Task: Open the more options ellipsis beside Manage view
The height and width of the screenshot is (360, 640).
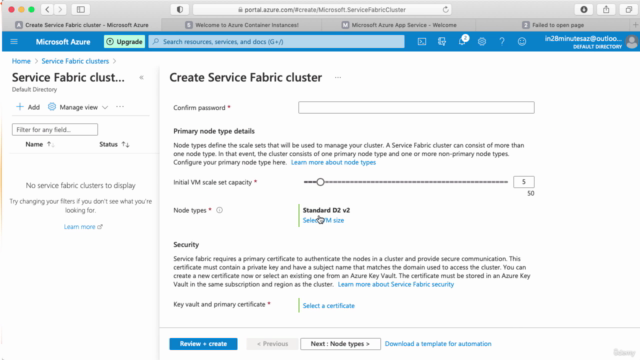Action: (120, 107)
